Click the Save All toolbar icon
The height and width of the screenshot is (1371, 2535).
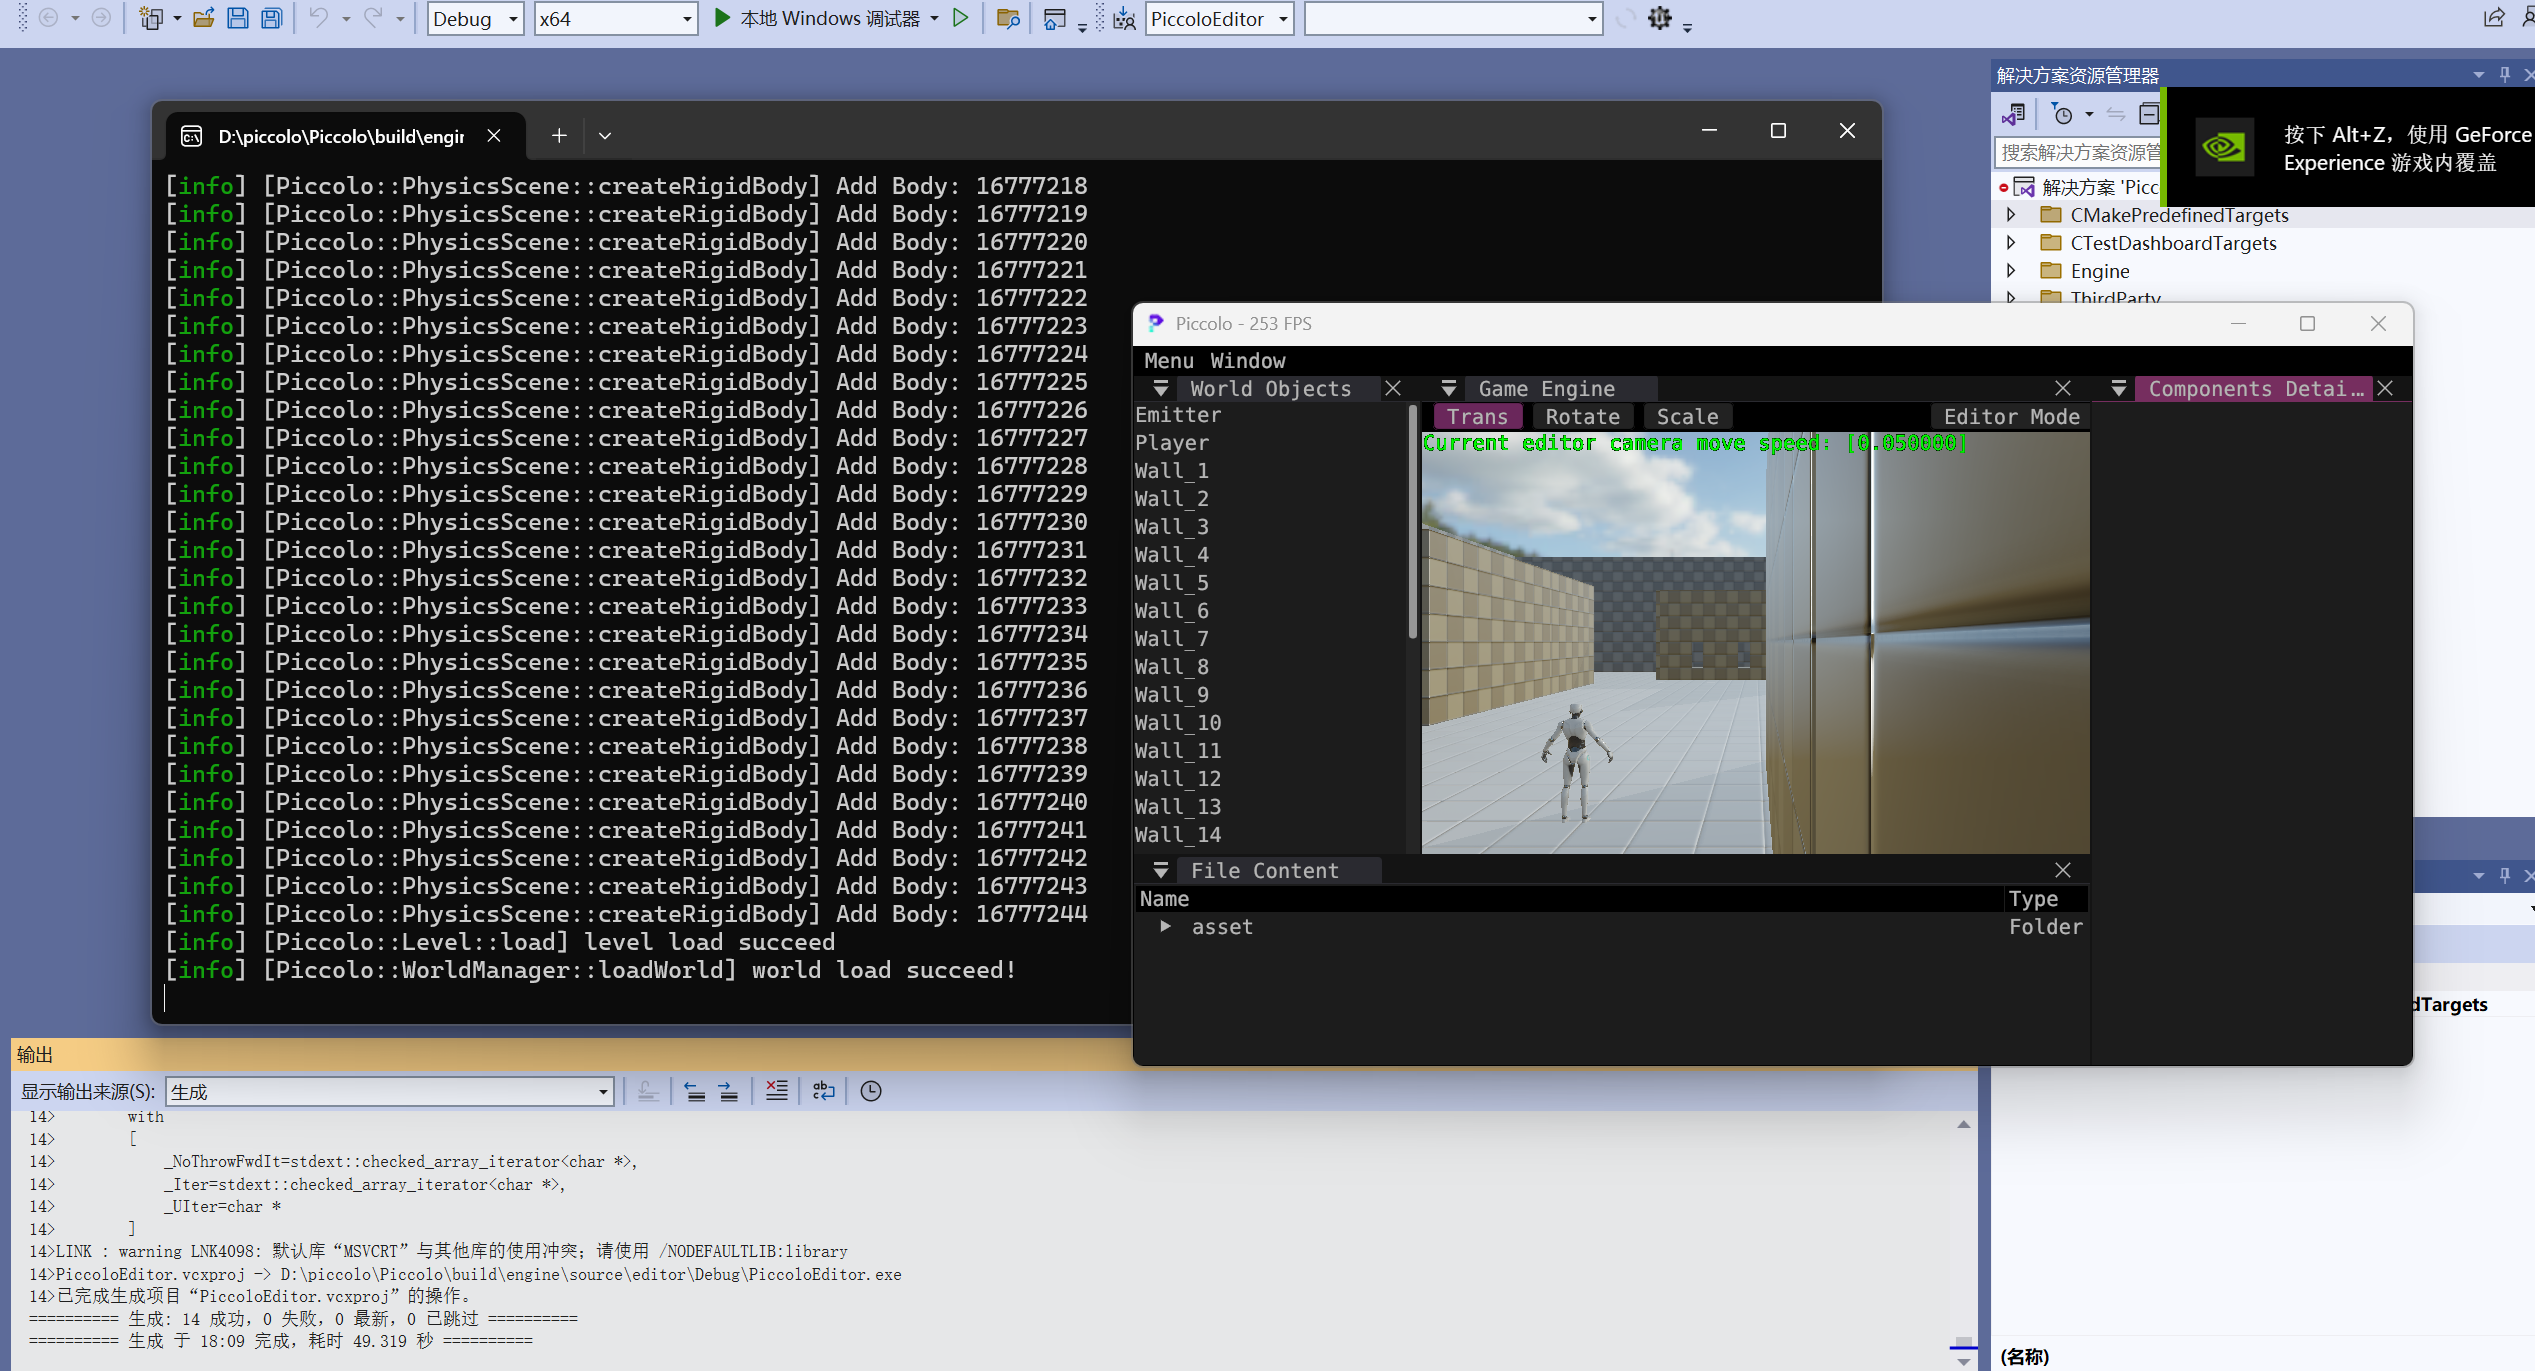pos(271,18)
